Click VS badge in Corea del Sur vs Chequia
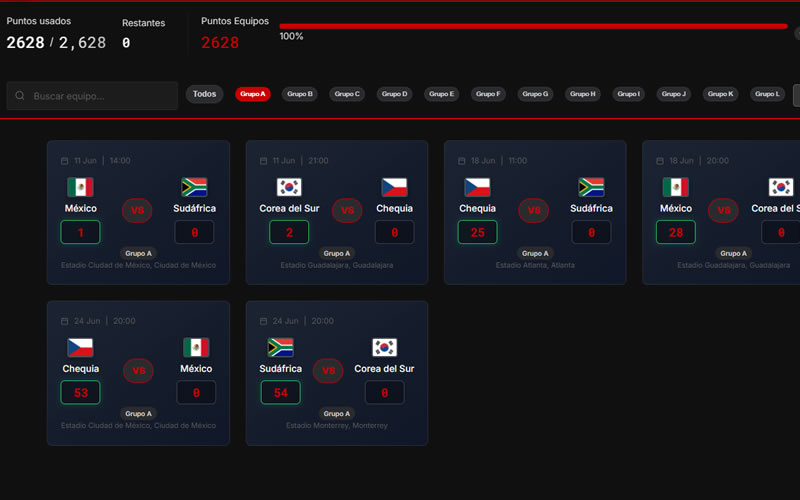The height and width of the screenshot is (500, 800). pos(347,211)
